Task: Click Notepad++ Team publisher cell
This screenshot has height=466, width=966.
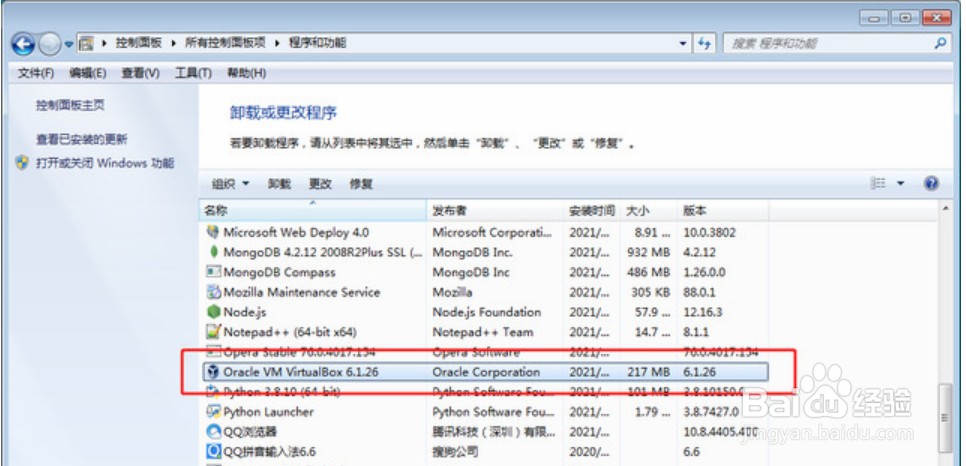Action: tap(482, 332)
